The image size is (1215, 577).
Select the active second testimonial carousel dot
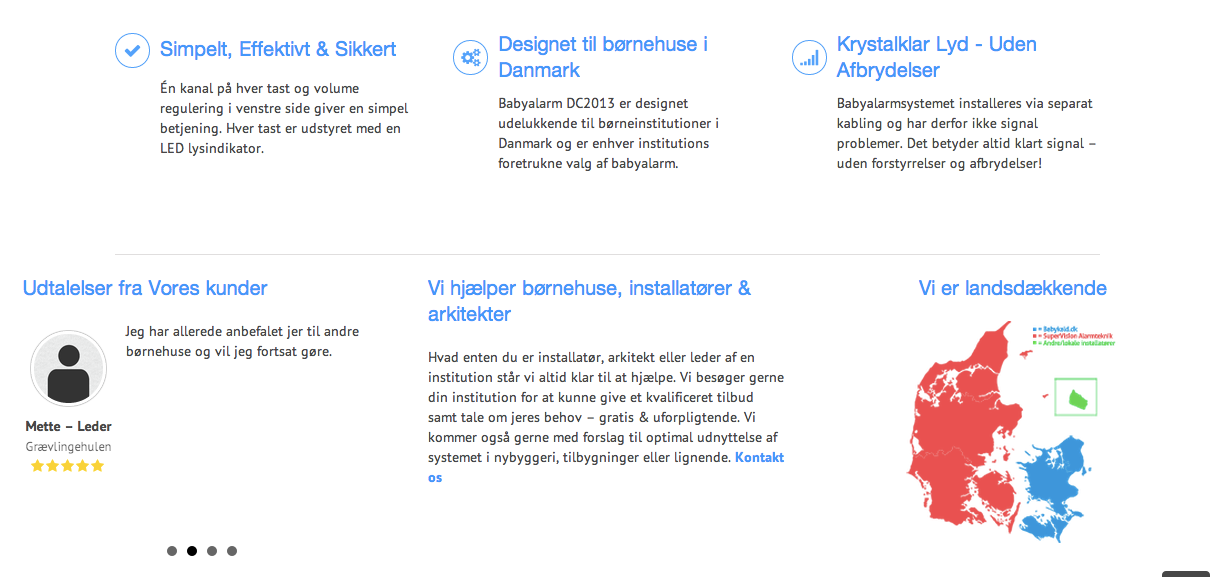(192, 551)
